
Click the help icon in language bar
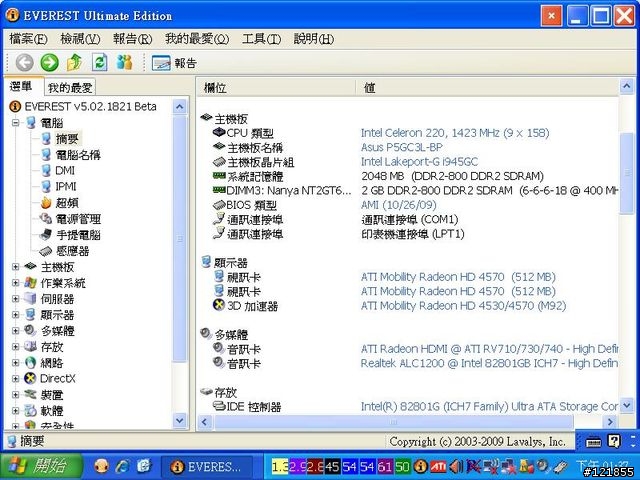tap(614, 441)
